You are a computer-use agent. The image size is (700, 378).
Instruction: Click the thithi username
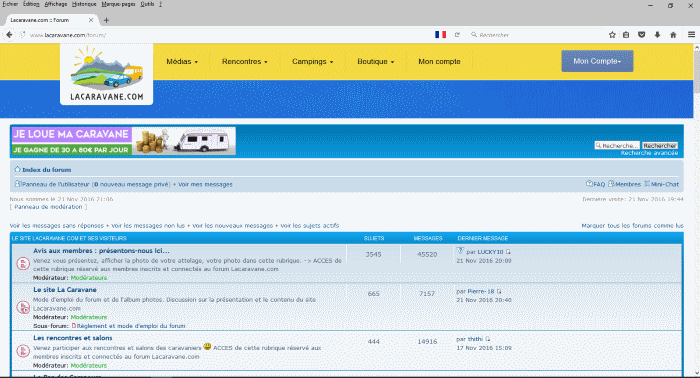click(475, 339)
